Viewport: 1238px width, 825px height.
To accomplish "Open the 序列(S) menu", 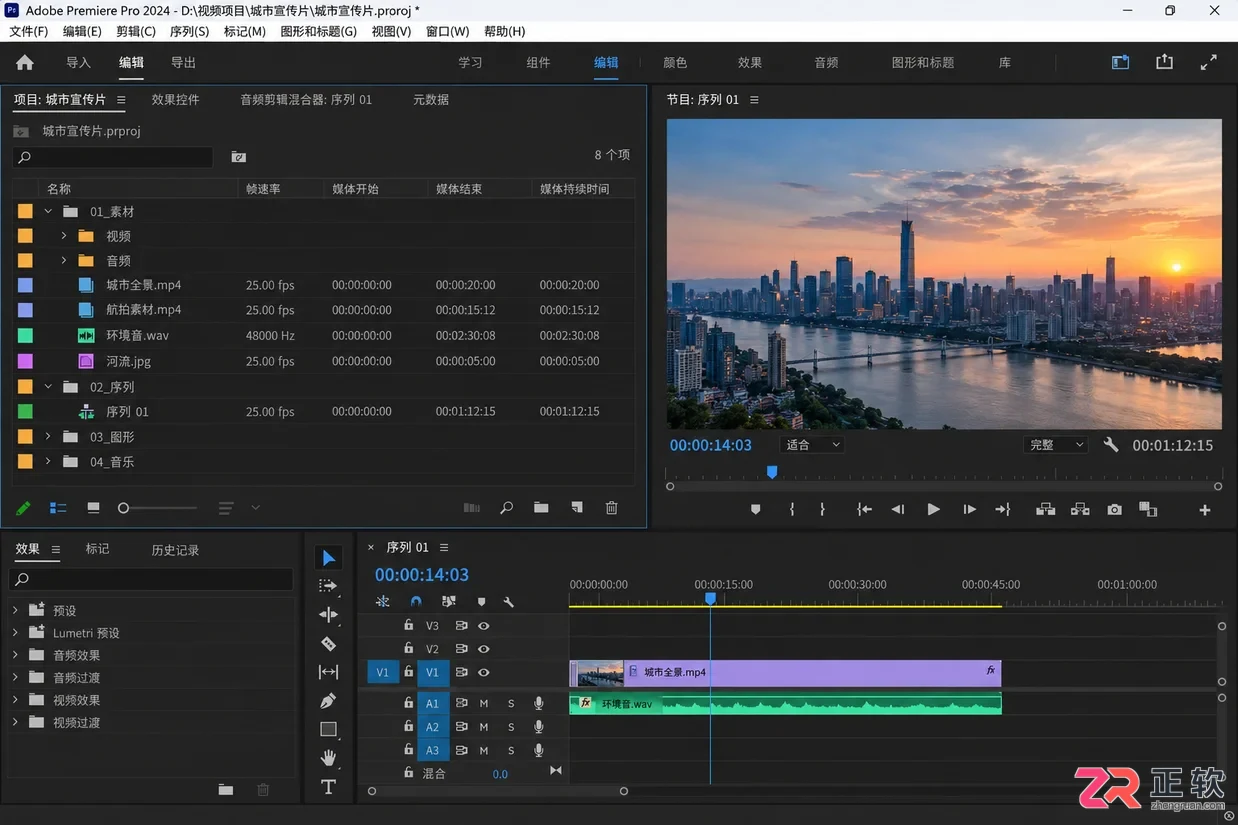I will [190, 31].
